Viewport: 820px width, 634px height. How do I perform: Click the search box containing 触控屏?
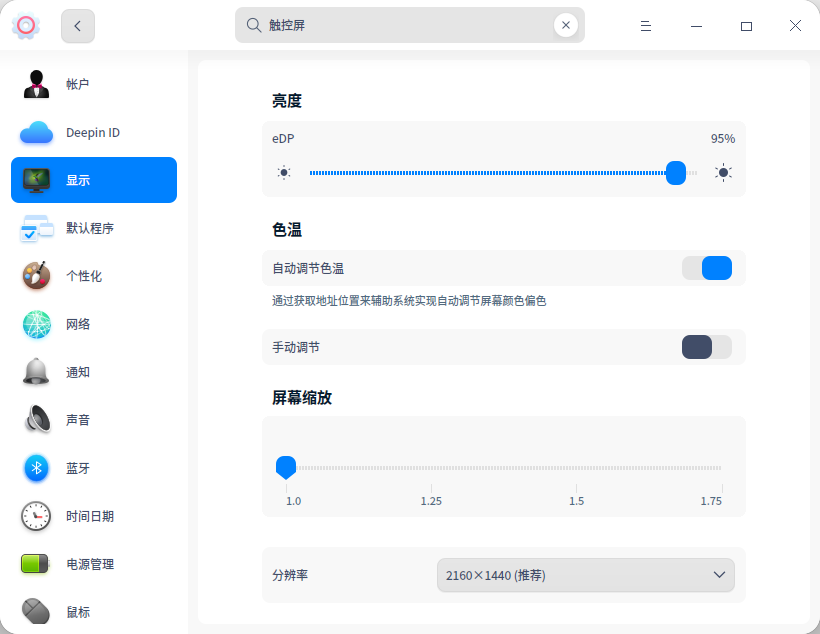pyautogui.click(x=409, y=25)
